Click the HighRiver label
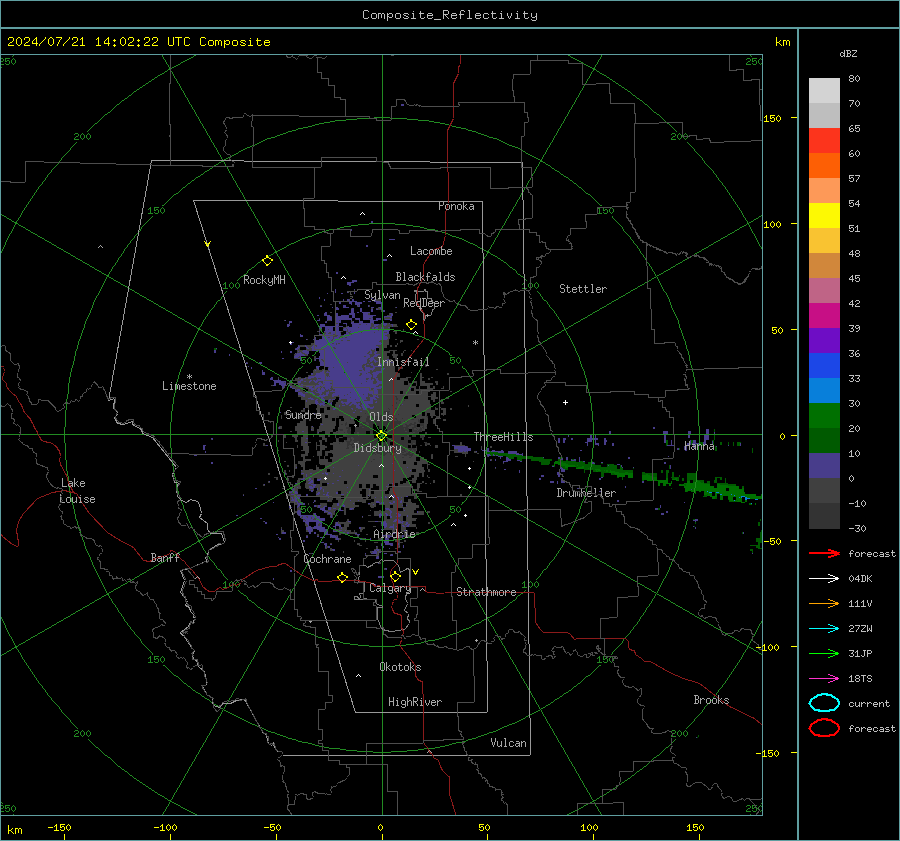The image size is (900, 841). pyautogui.click(x=415, y=702)
